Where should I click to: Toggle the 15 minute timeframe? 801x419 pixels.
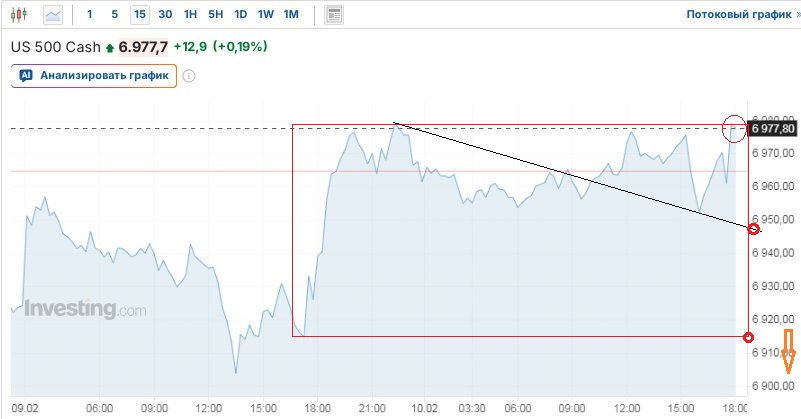click(139, 15)
